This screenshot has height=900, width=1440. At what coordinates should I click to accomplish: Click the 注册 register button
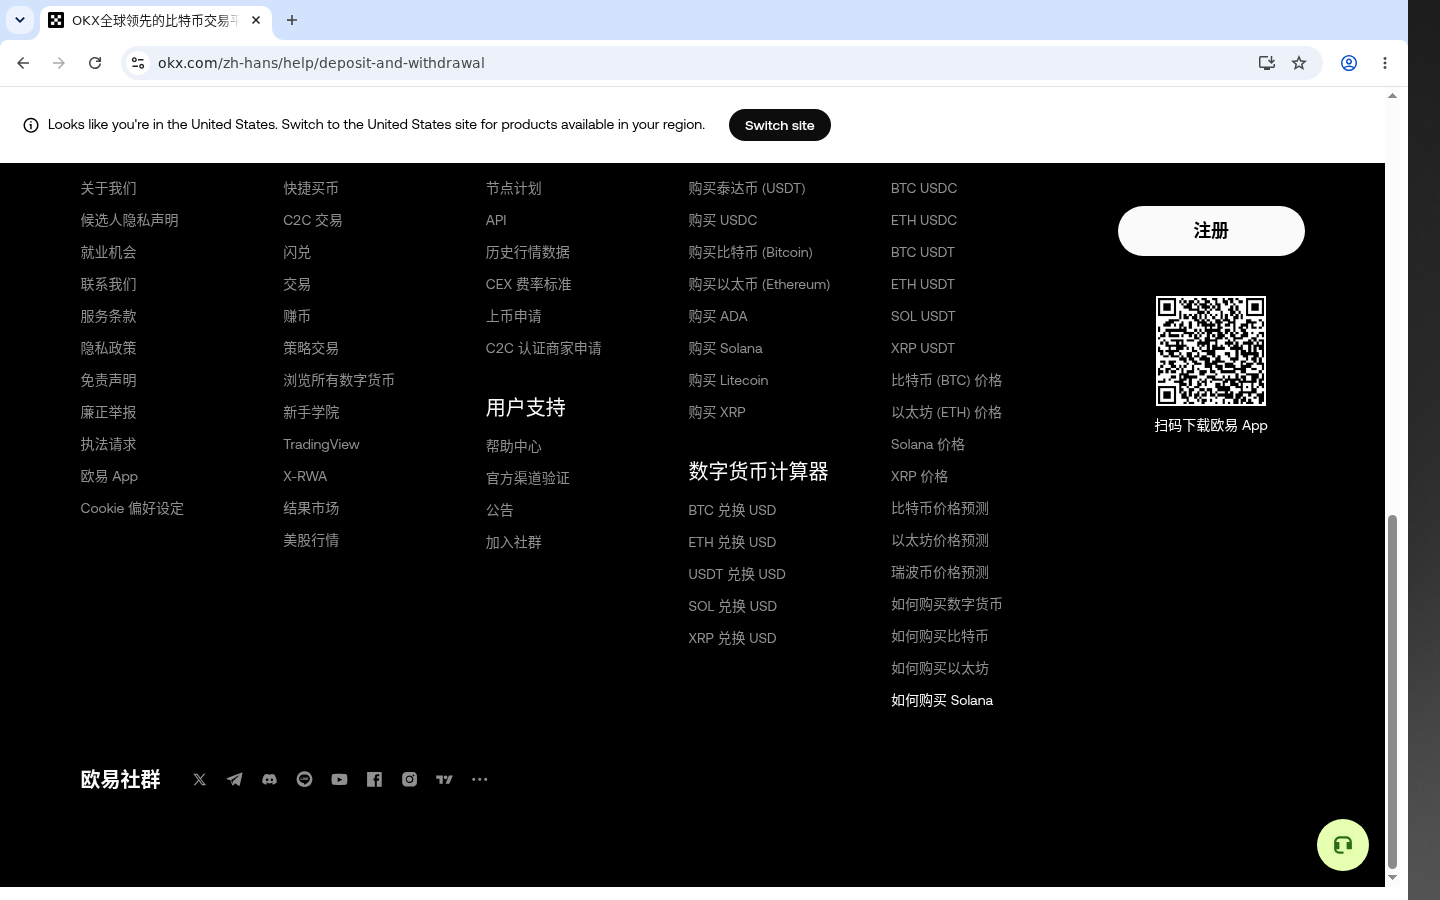(1211, 231)
